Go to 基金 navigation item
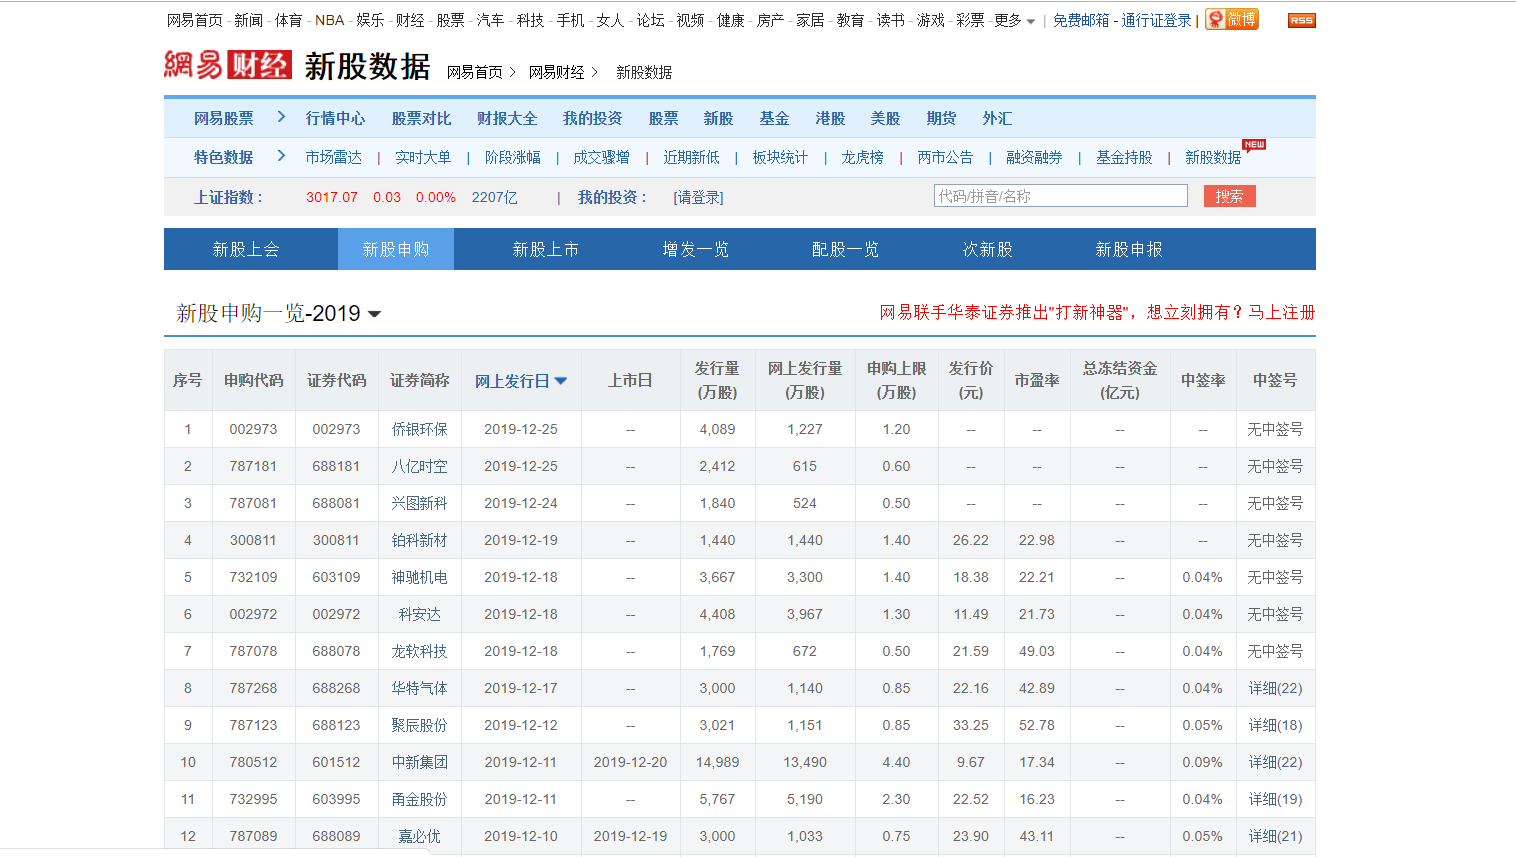Viewport: 1516px width, 857px height. click(x=774, y=118)
